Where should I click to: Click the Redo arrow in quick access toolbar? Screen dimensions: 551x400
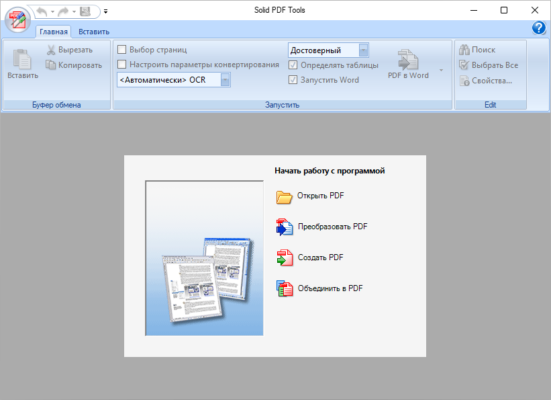pos(63,12)
